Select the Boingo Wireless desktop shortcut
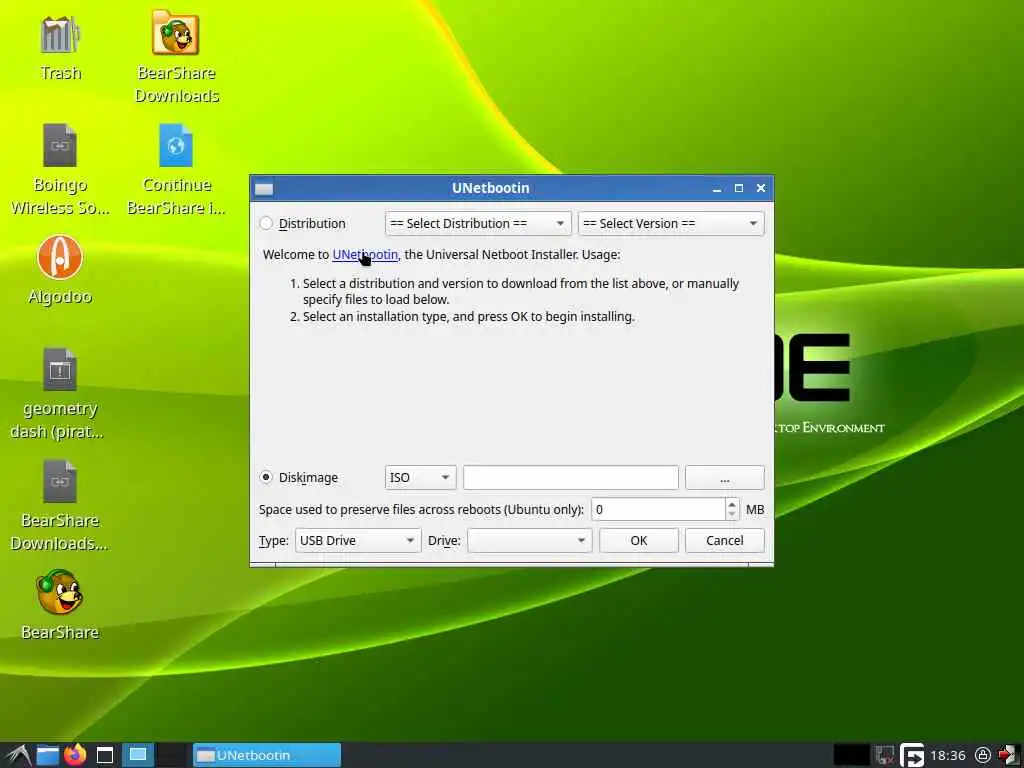1024x768 pixels. 60,145
